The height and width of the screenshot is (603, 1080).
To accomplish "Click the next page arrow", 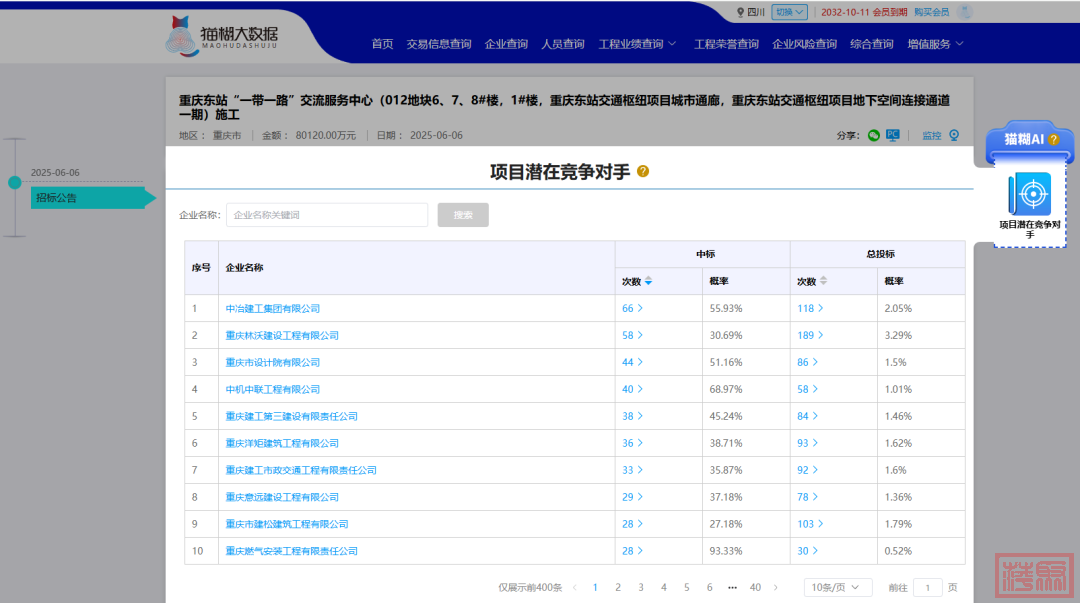I will [x=776, y=587].
